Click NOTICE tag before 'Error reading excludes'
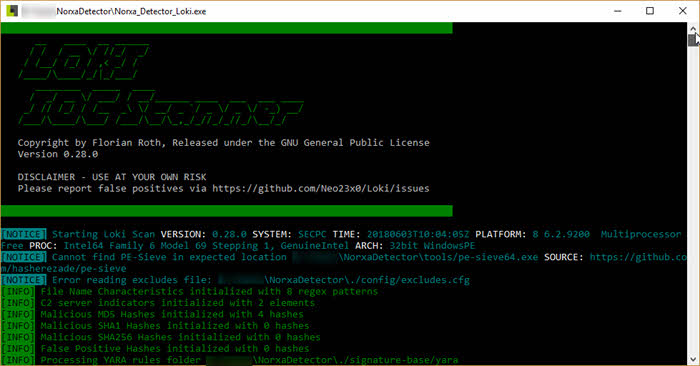The width and height of the screenshot is (700, 366). [24, 280]
